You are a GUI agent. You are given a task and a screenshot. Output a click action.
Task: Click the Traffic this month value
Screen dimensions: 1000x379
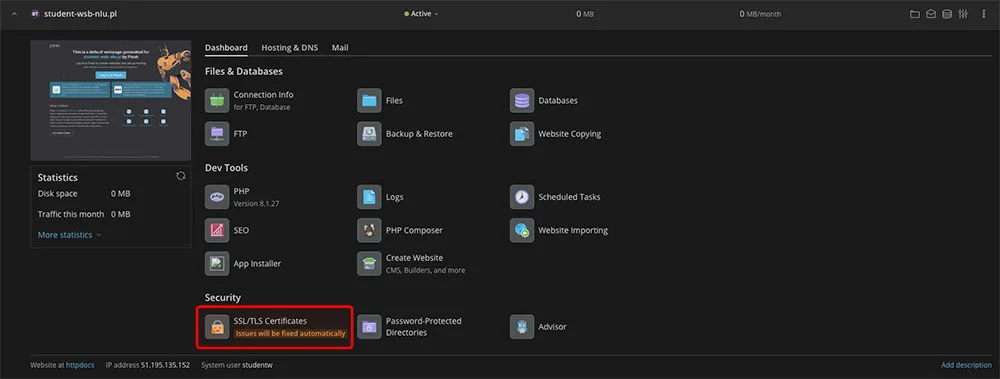[121, 214]
